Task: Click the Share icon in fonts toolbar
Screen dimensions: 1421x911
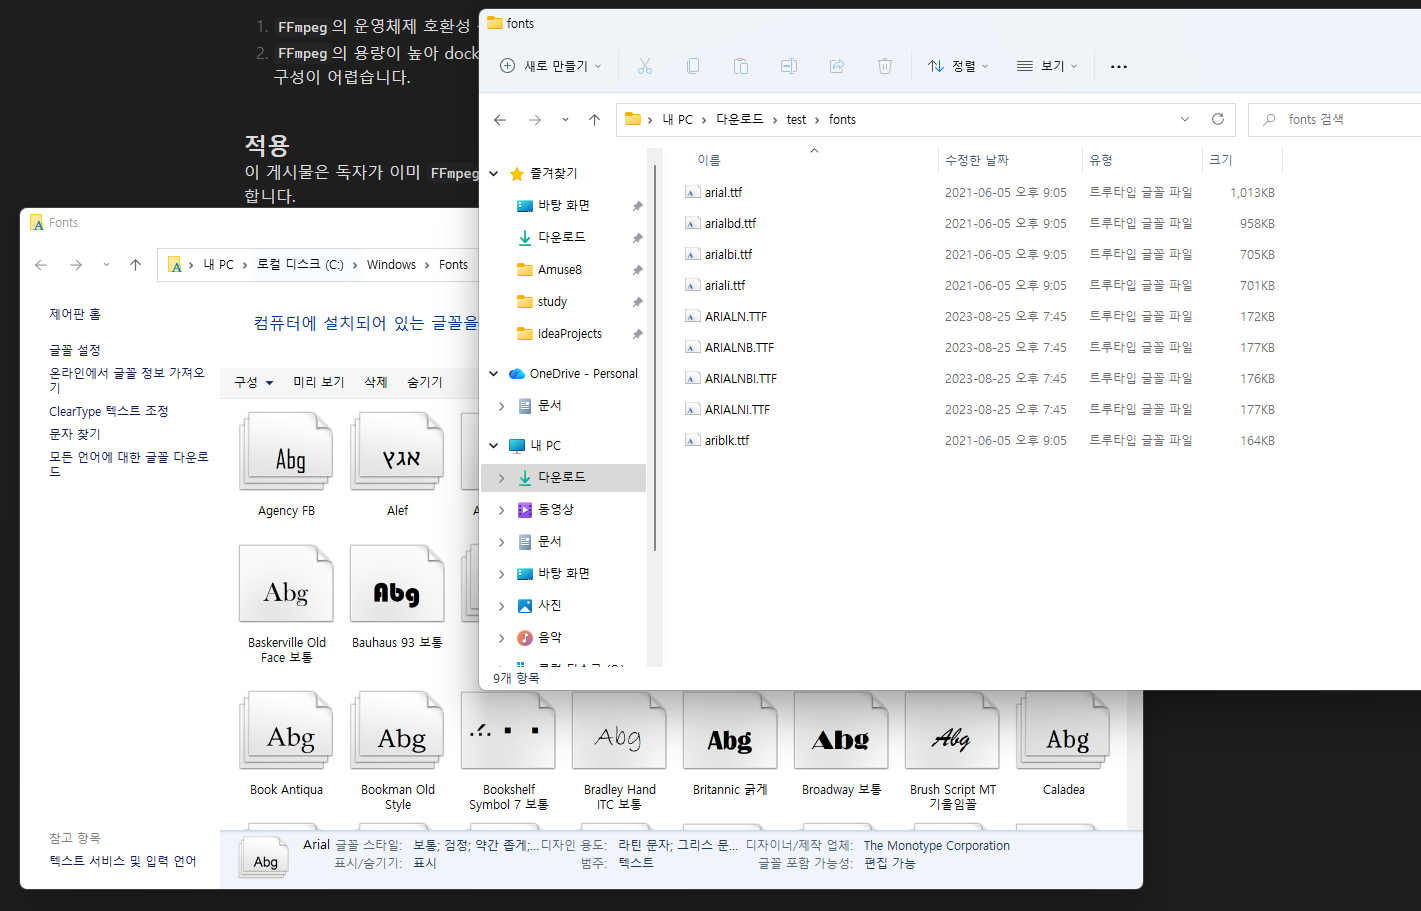Action: point(837,66)
